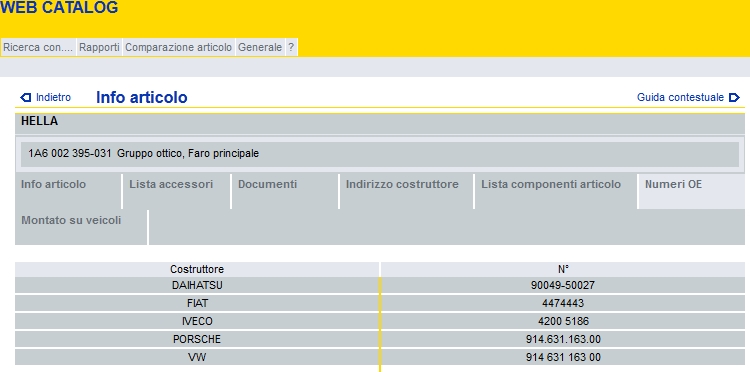The height and width of the screenshot is (372, 750).
Task: Click the Guida contestuale arrow icon
Action: point(734,98)
